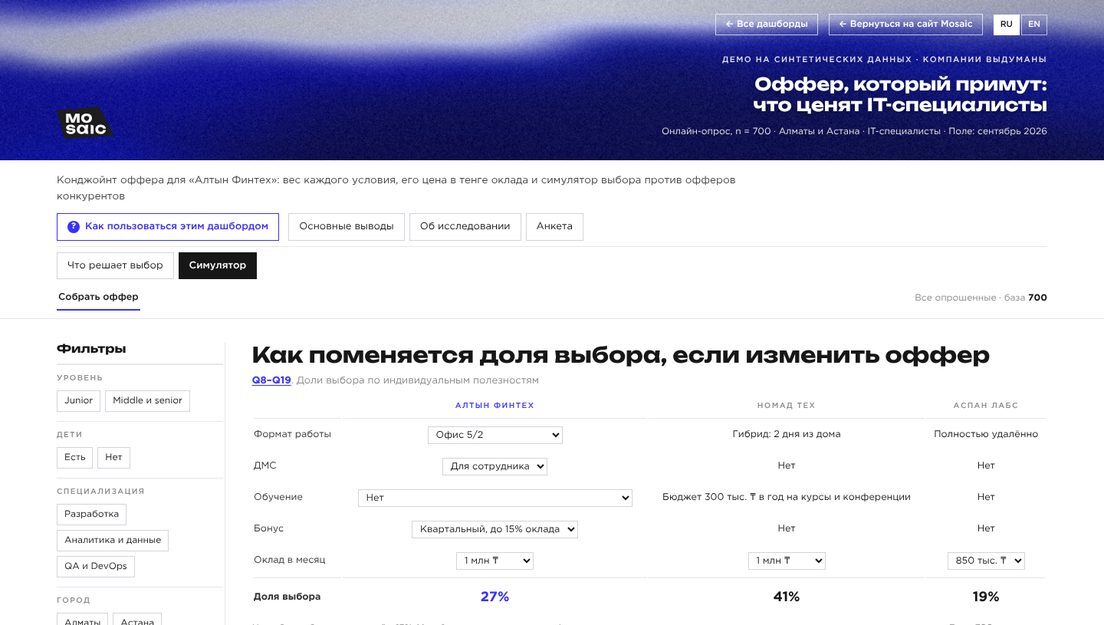
Task: Filter by children 'Нет'
Action: click(x=113, y=457)
